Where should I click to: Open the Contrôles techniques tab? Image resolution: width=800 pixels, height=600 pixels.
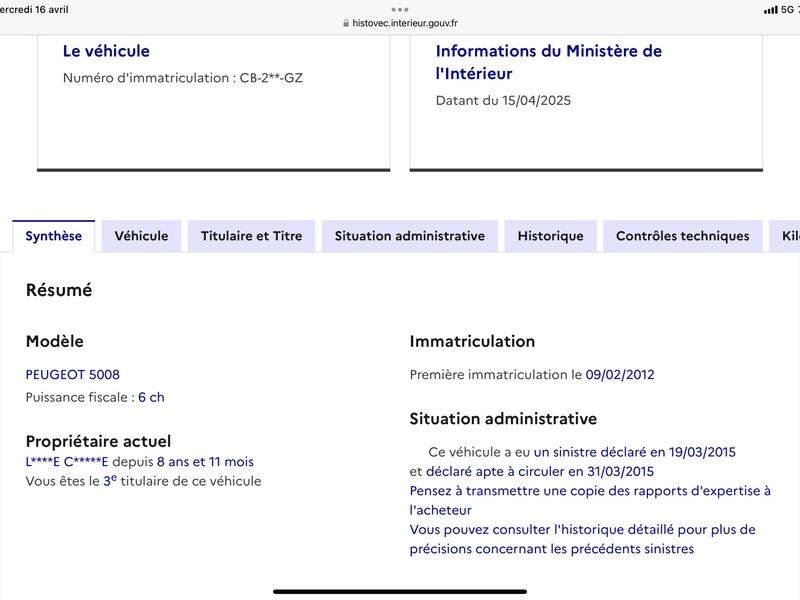683,236
